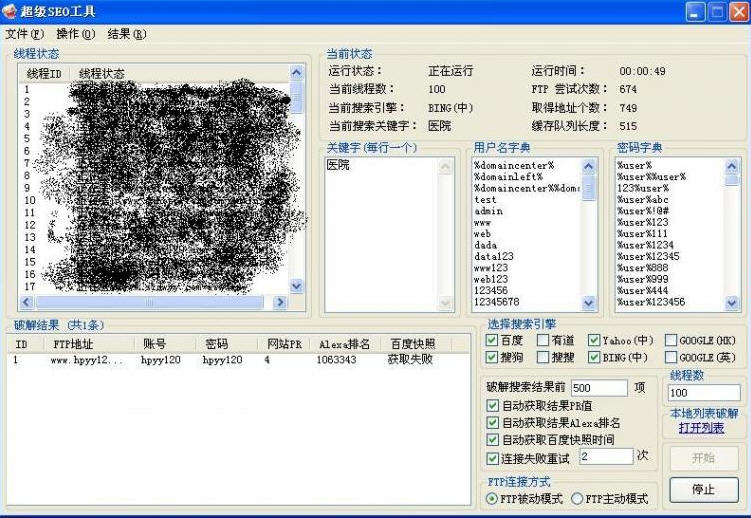
Task: Open the 结果(R) menu
Action: point(127,34)
